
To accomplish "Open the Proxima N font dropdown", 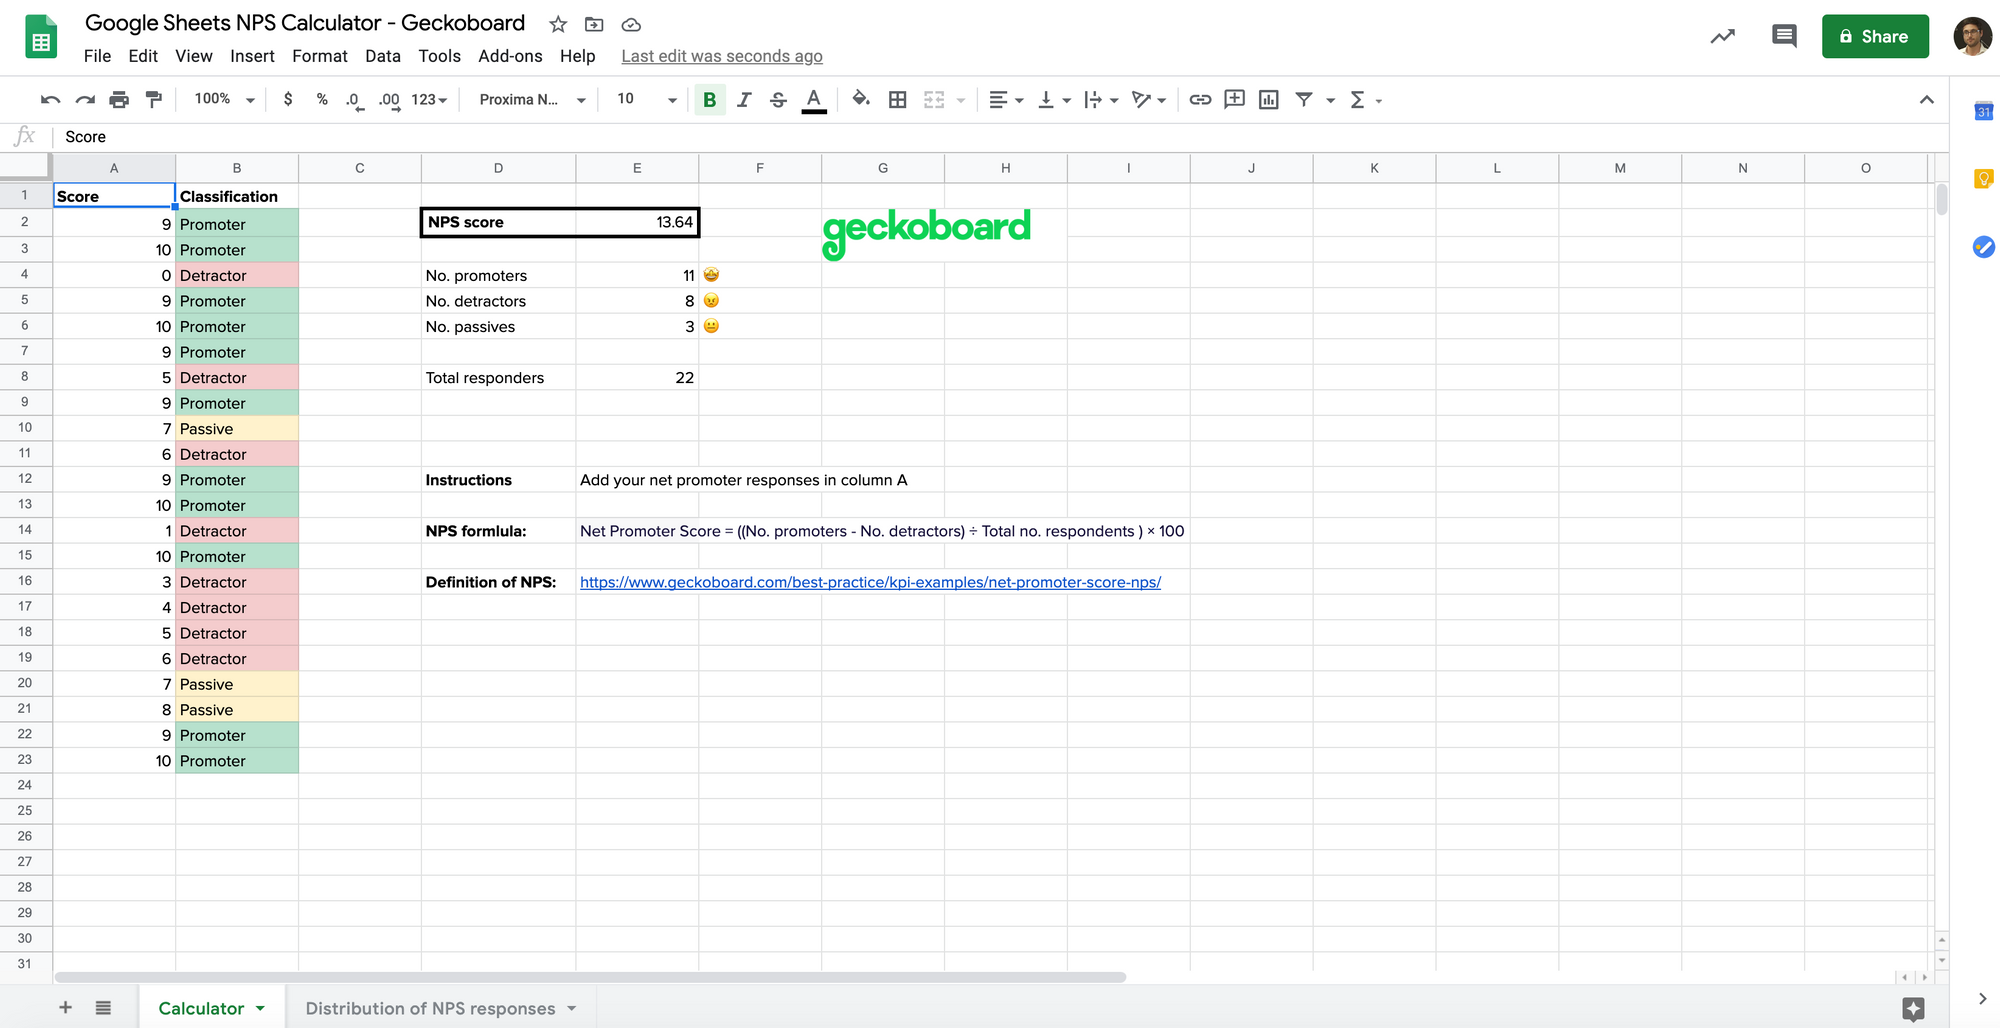I will (x=532, y=100).
